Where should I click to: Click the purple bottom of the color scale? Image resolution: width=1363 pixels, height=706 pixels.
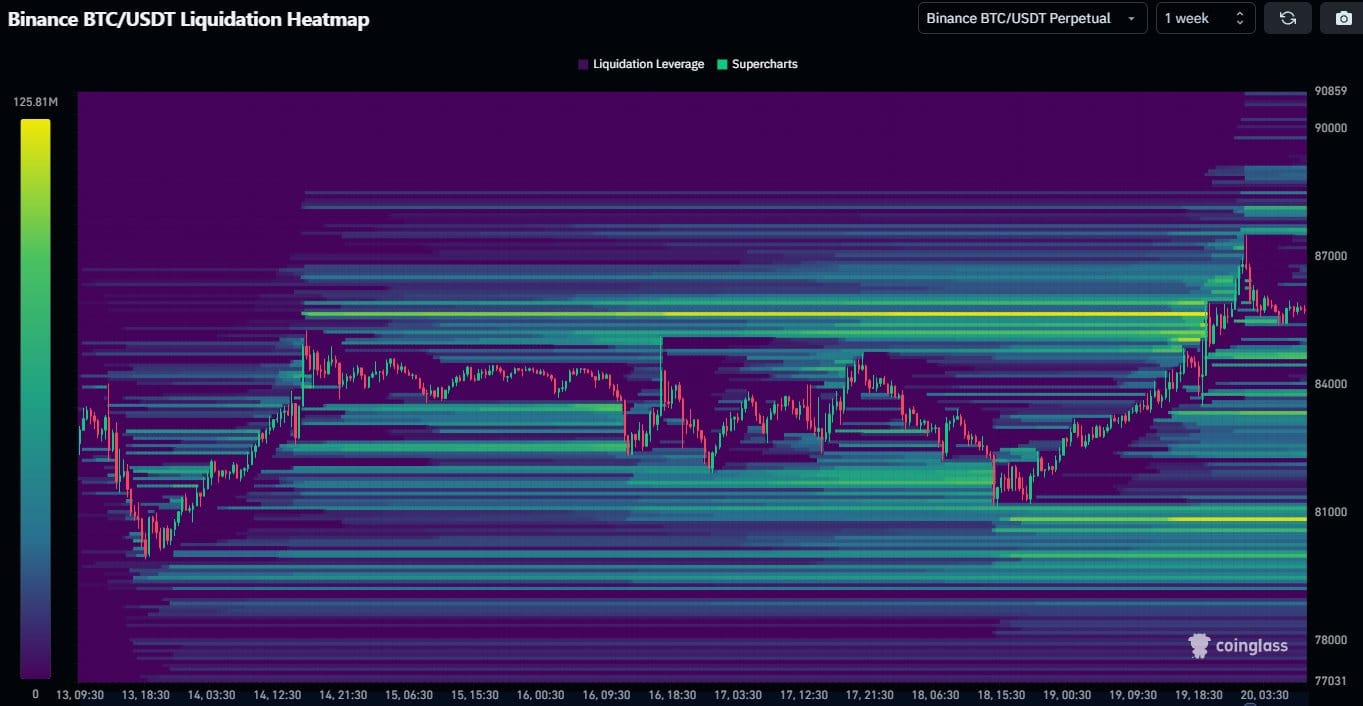(x=35, y=668)
